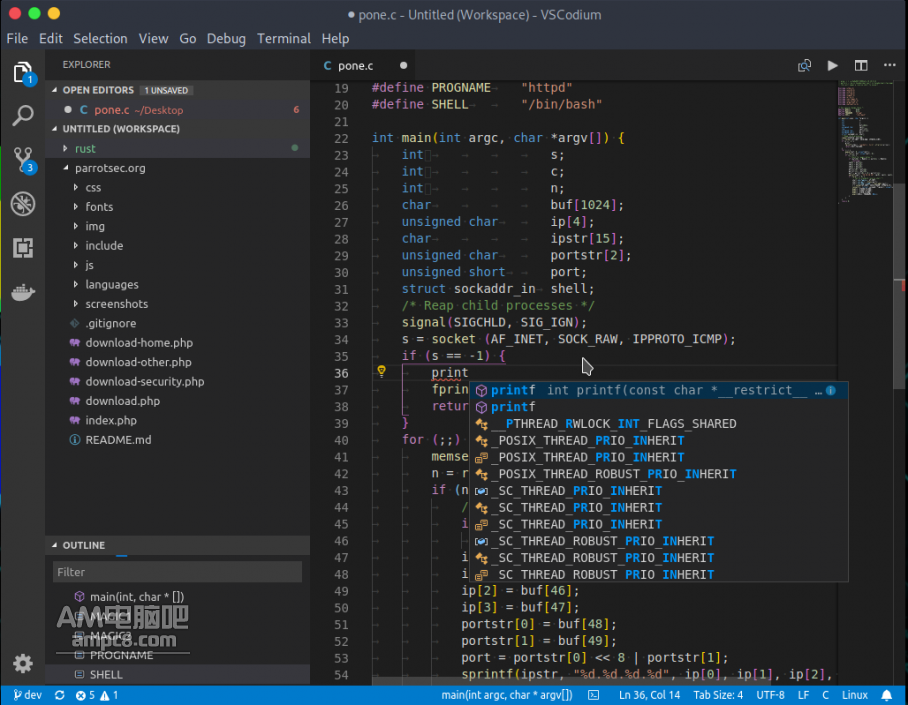This screenshot has width=908, height=705.
Task: Click main(int argc, char * argv[]) in status bar
Action: (x=507, y=695)
